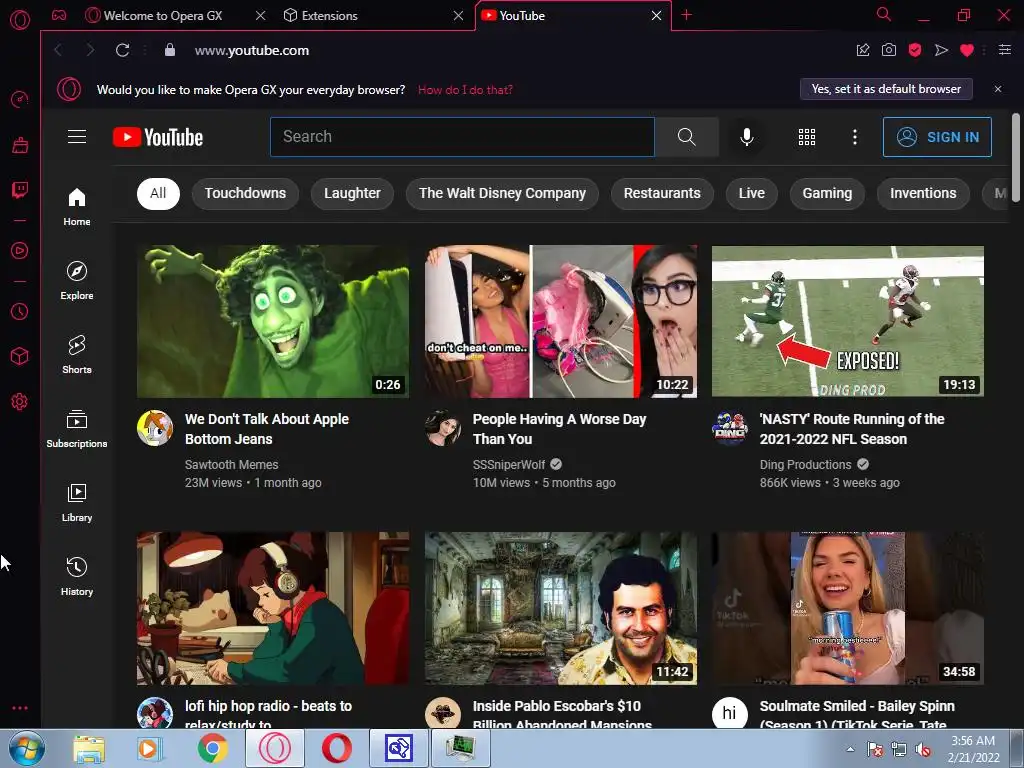Open the My Flow send icon
The image size is (1024, 768).
click(x=941, y=50)
